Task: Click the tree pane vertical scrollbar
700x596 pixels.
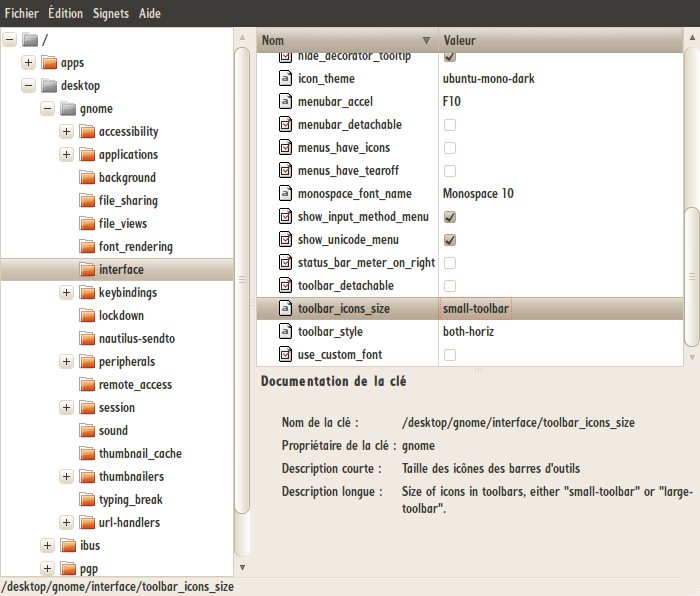Action: pos(242,280)
